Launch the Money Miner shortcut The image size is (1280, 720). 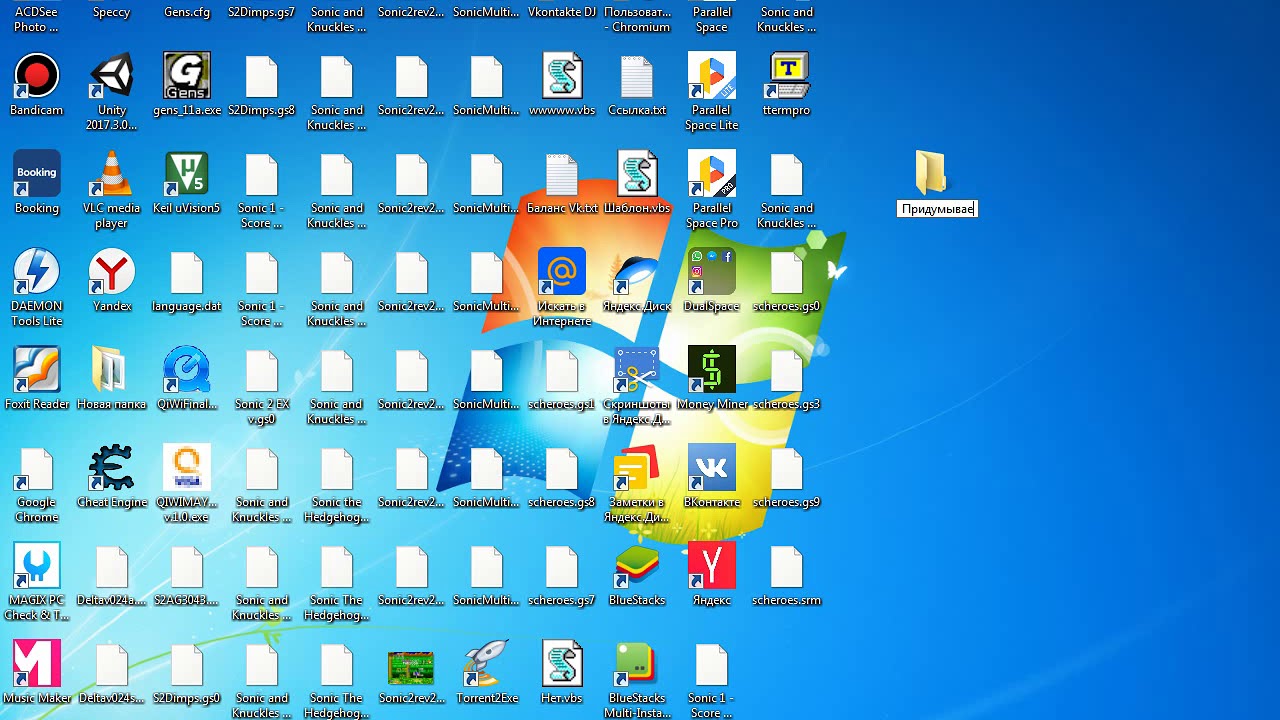(712, 371)
